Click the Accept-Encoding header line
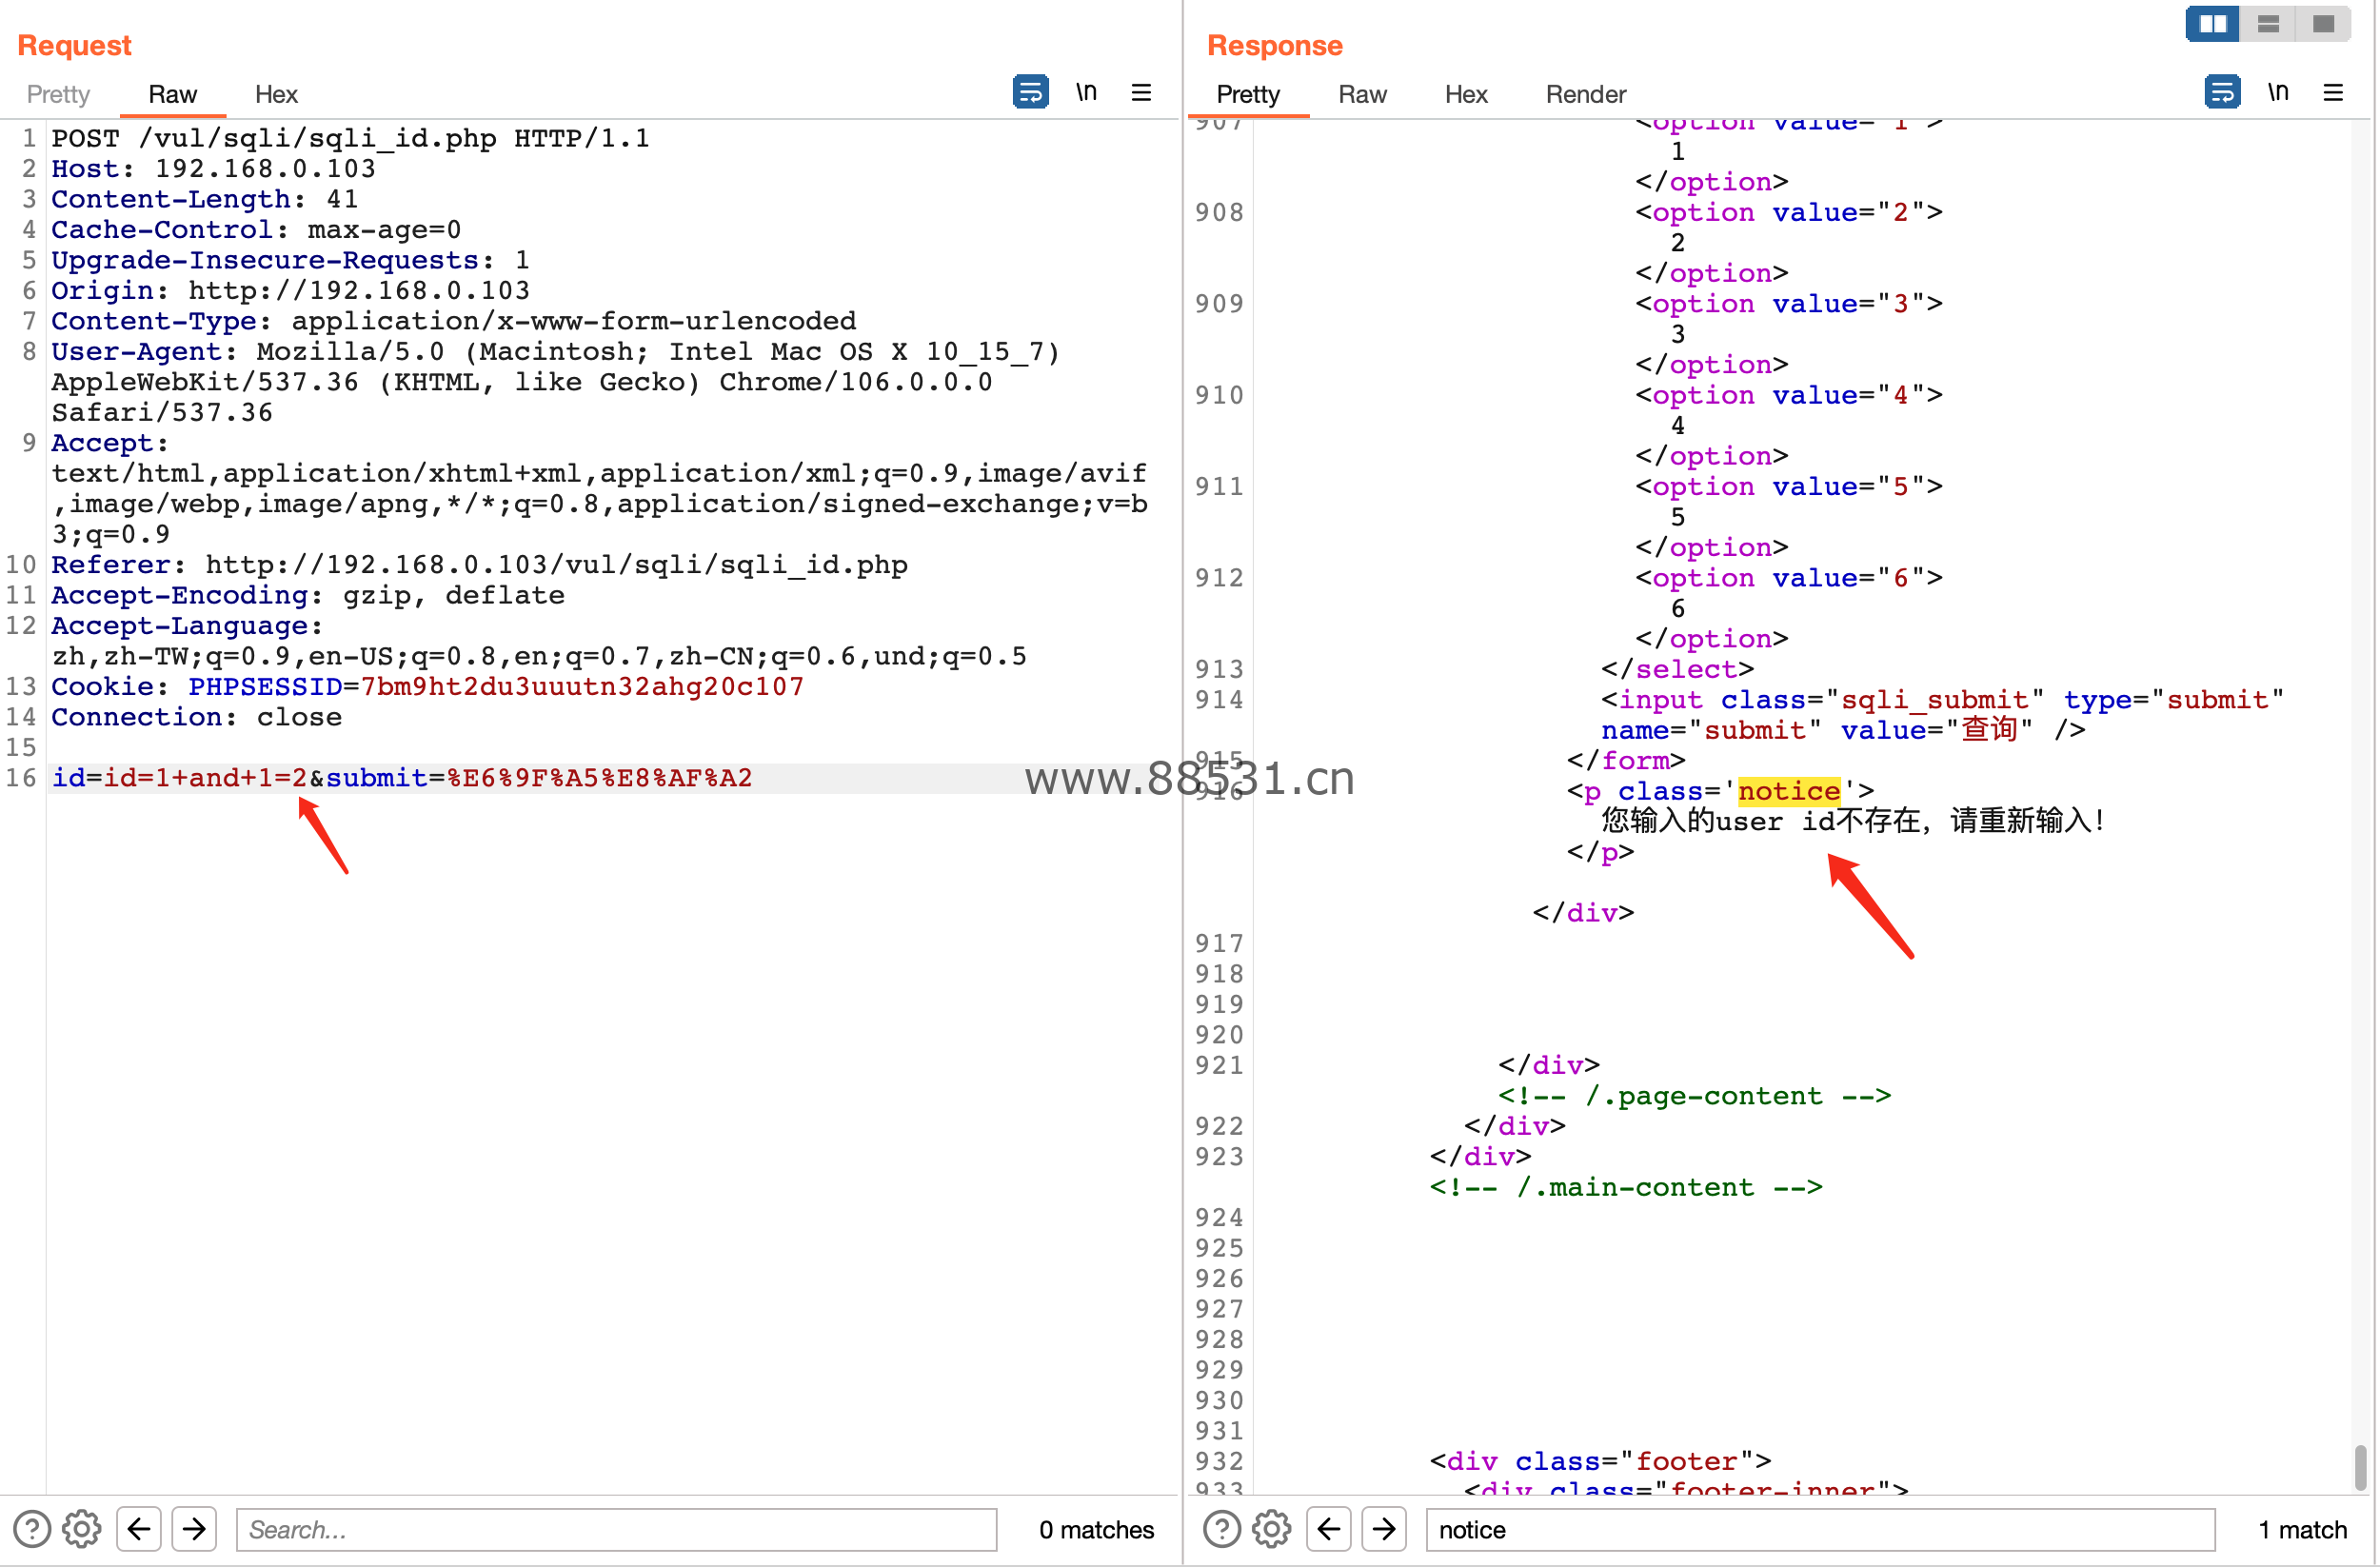The width and height of the screenshot is (2380, 1567). point(308,595)
